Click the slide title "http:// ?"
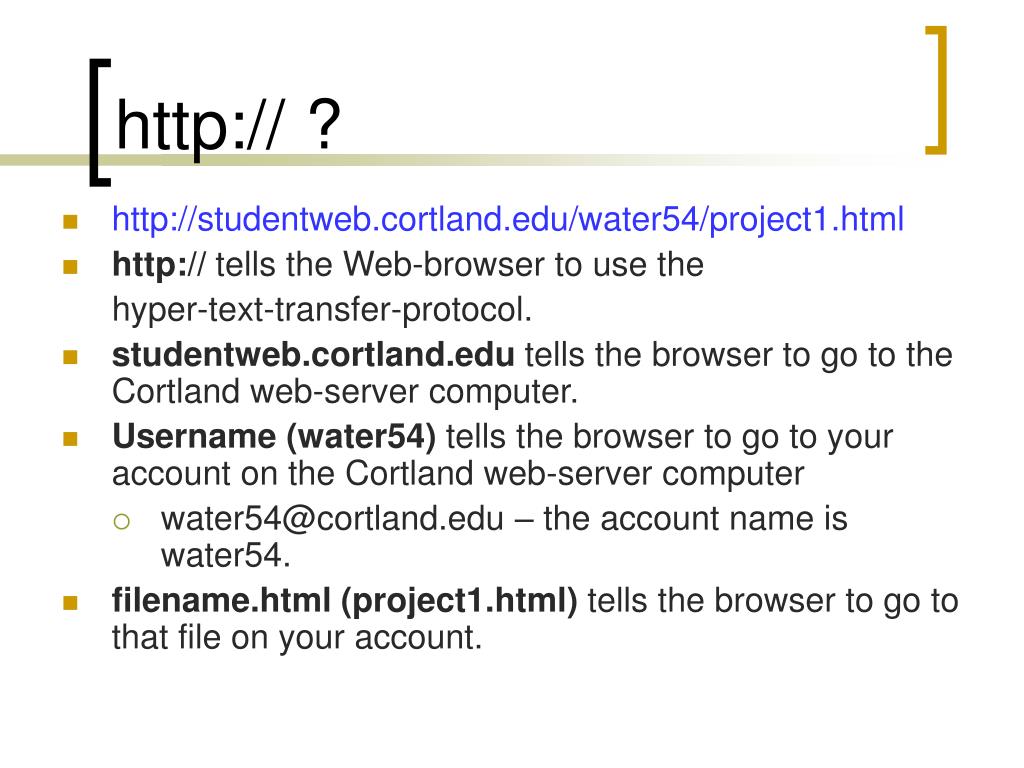 pos(229,124)
